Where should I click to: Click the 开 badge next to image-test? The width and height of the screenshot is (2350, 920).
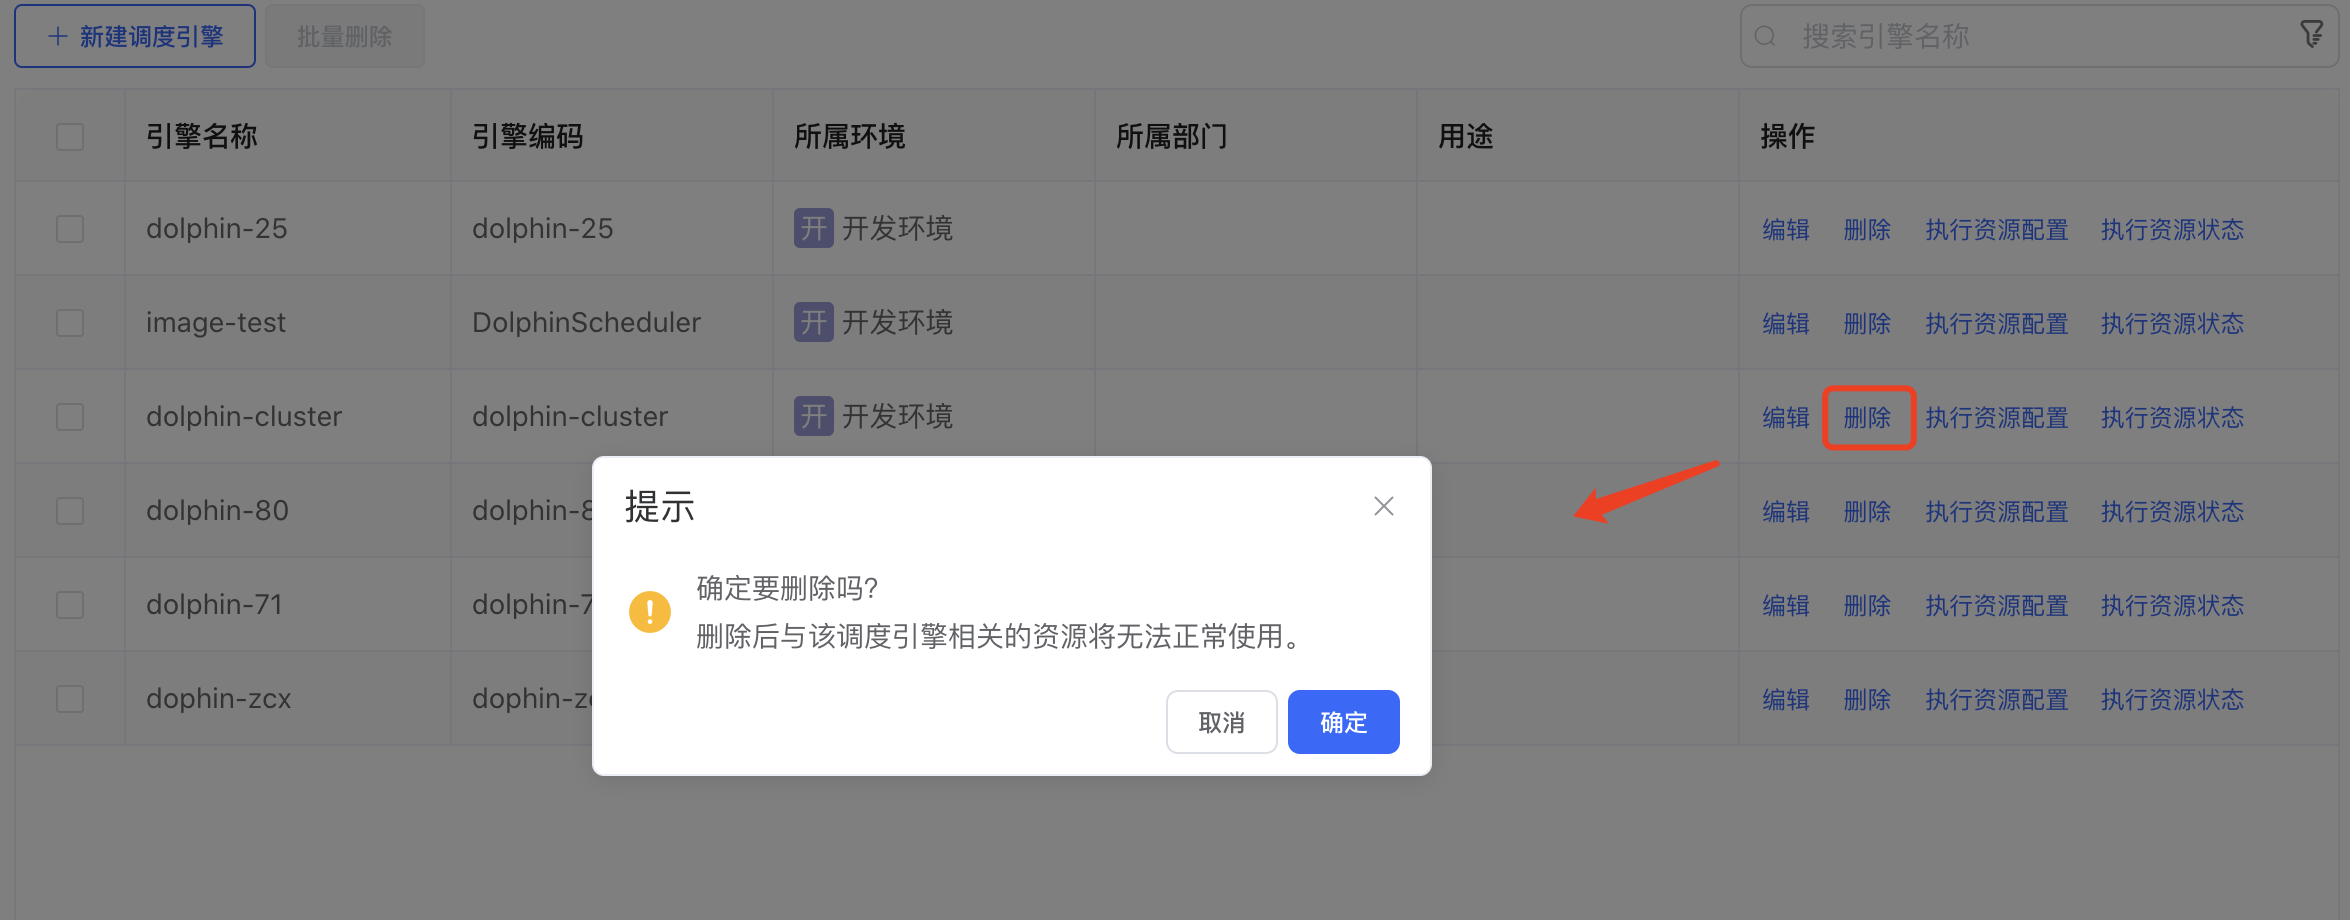[813, 322]
